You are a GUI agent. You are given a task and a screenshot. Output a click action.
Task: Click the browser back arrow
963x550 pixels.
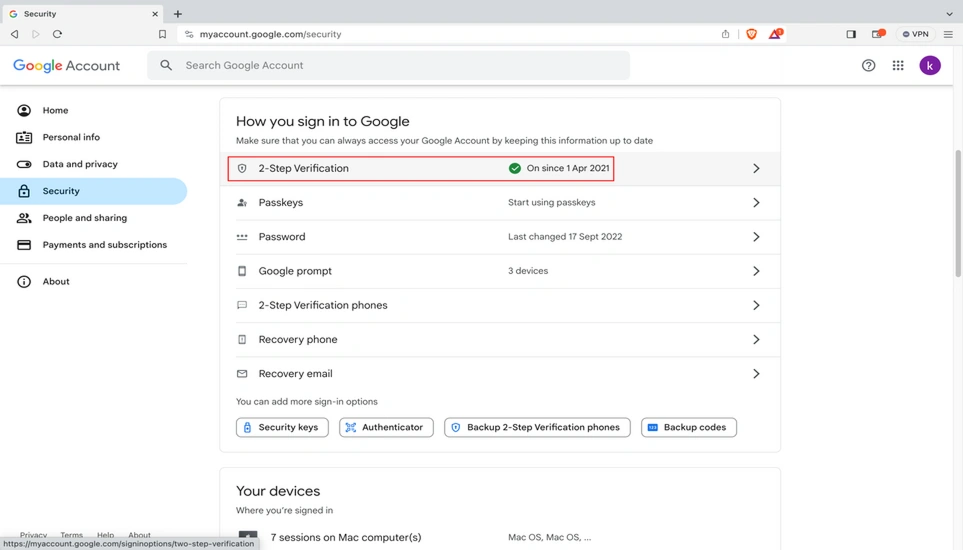tap(15, 34)
